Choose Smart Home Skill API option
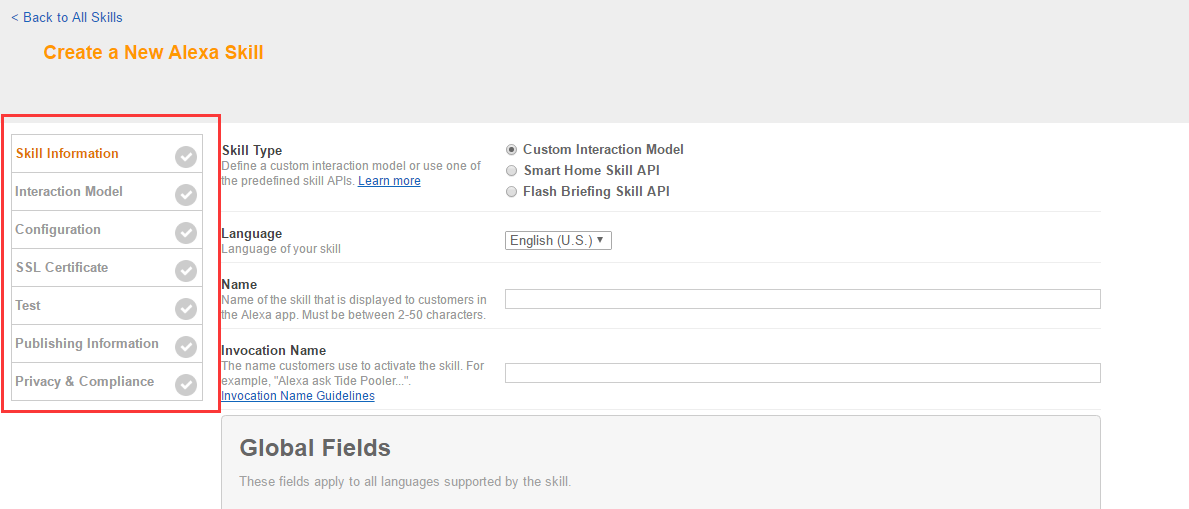This screenshot has width=1189, height=509. point(512,171)
